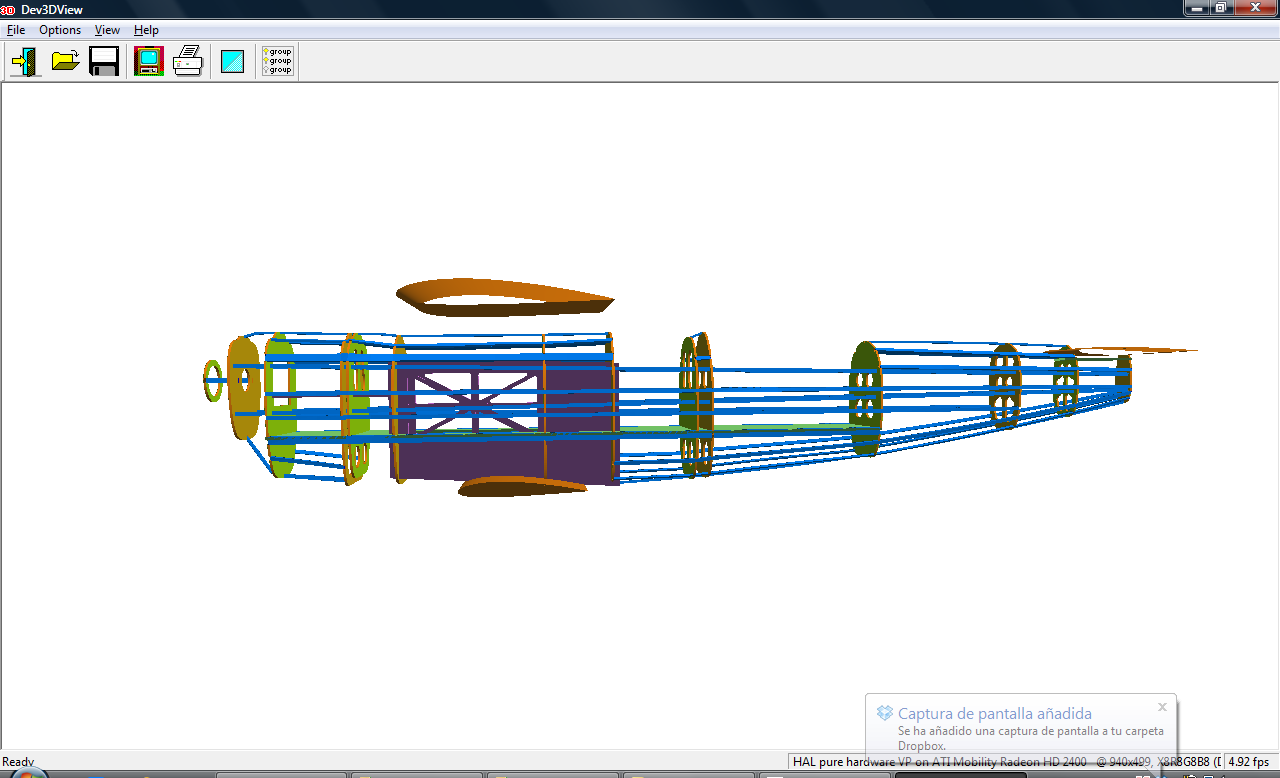This screenshot has height=778, width=1280.
Task: Click the exit door toolbar icon
Action: [x=25, y=62]
